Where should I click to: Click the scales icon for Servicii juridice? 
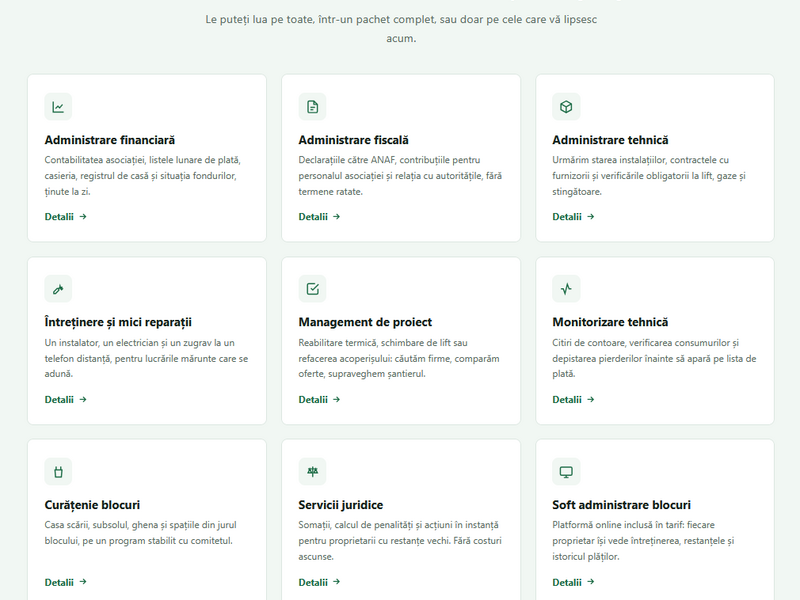tap(312, 471)
